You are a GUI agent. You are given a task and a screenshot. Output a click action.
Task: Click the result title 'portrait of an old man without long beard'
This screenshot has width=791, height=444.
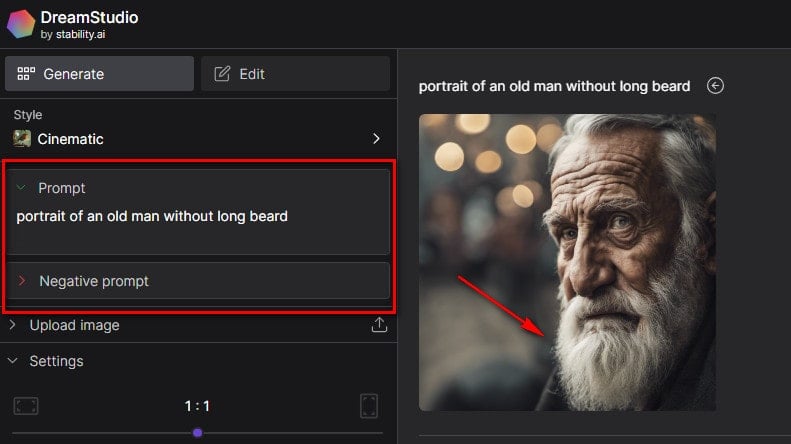point(554,86)
